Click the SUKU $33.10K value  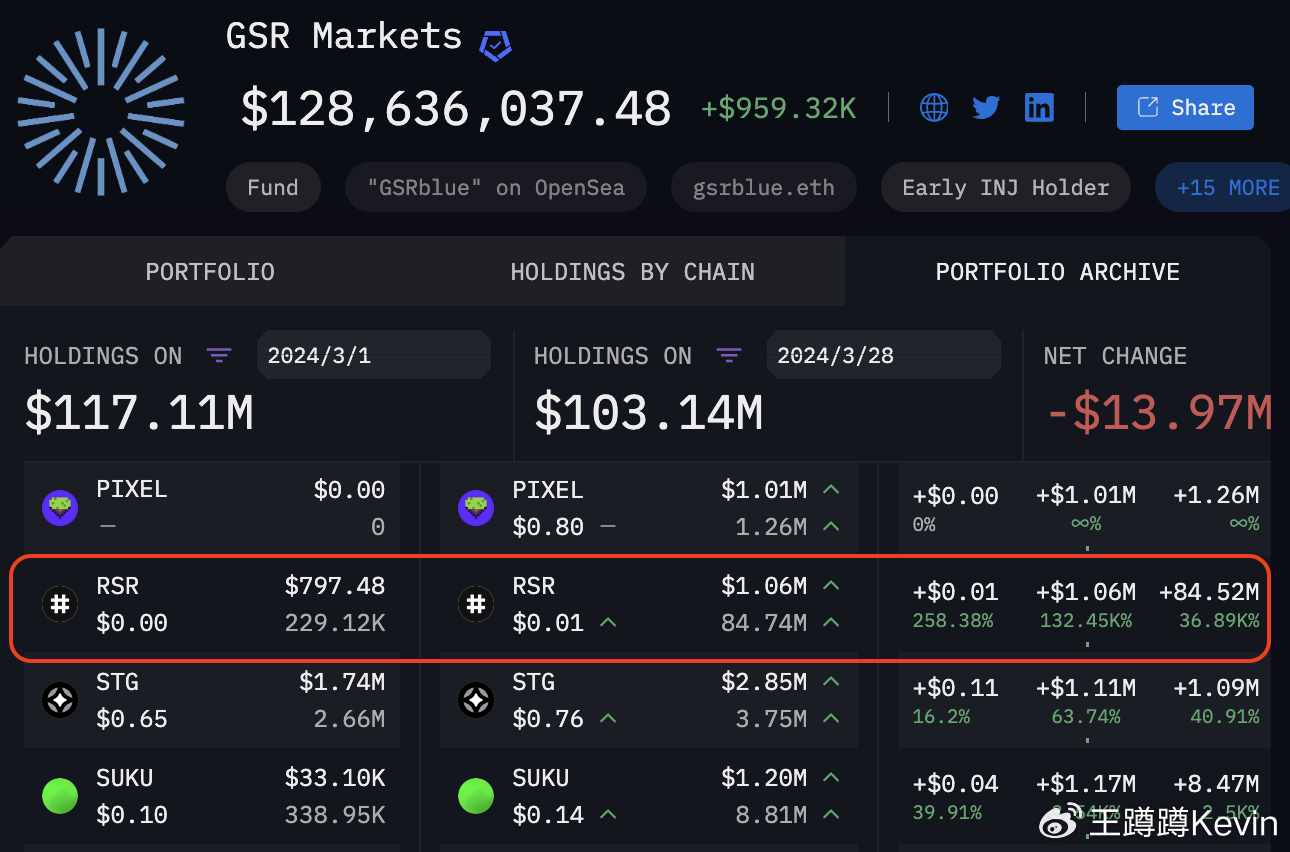[335, 778]
